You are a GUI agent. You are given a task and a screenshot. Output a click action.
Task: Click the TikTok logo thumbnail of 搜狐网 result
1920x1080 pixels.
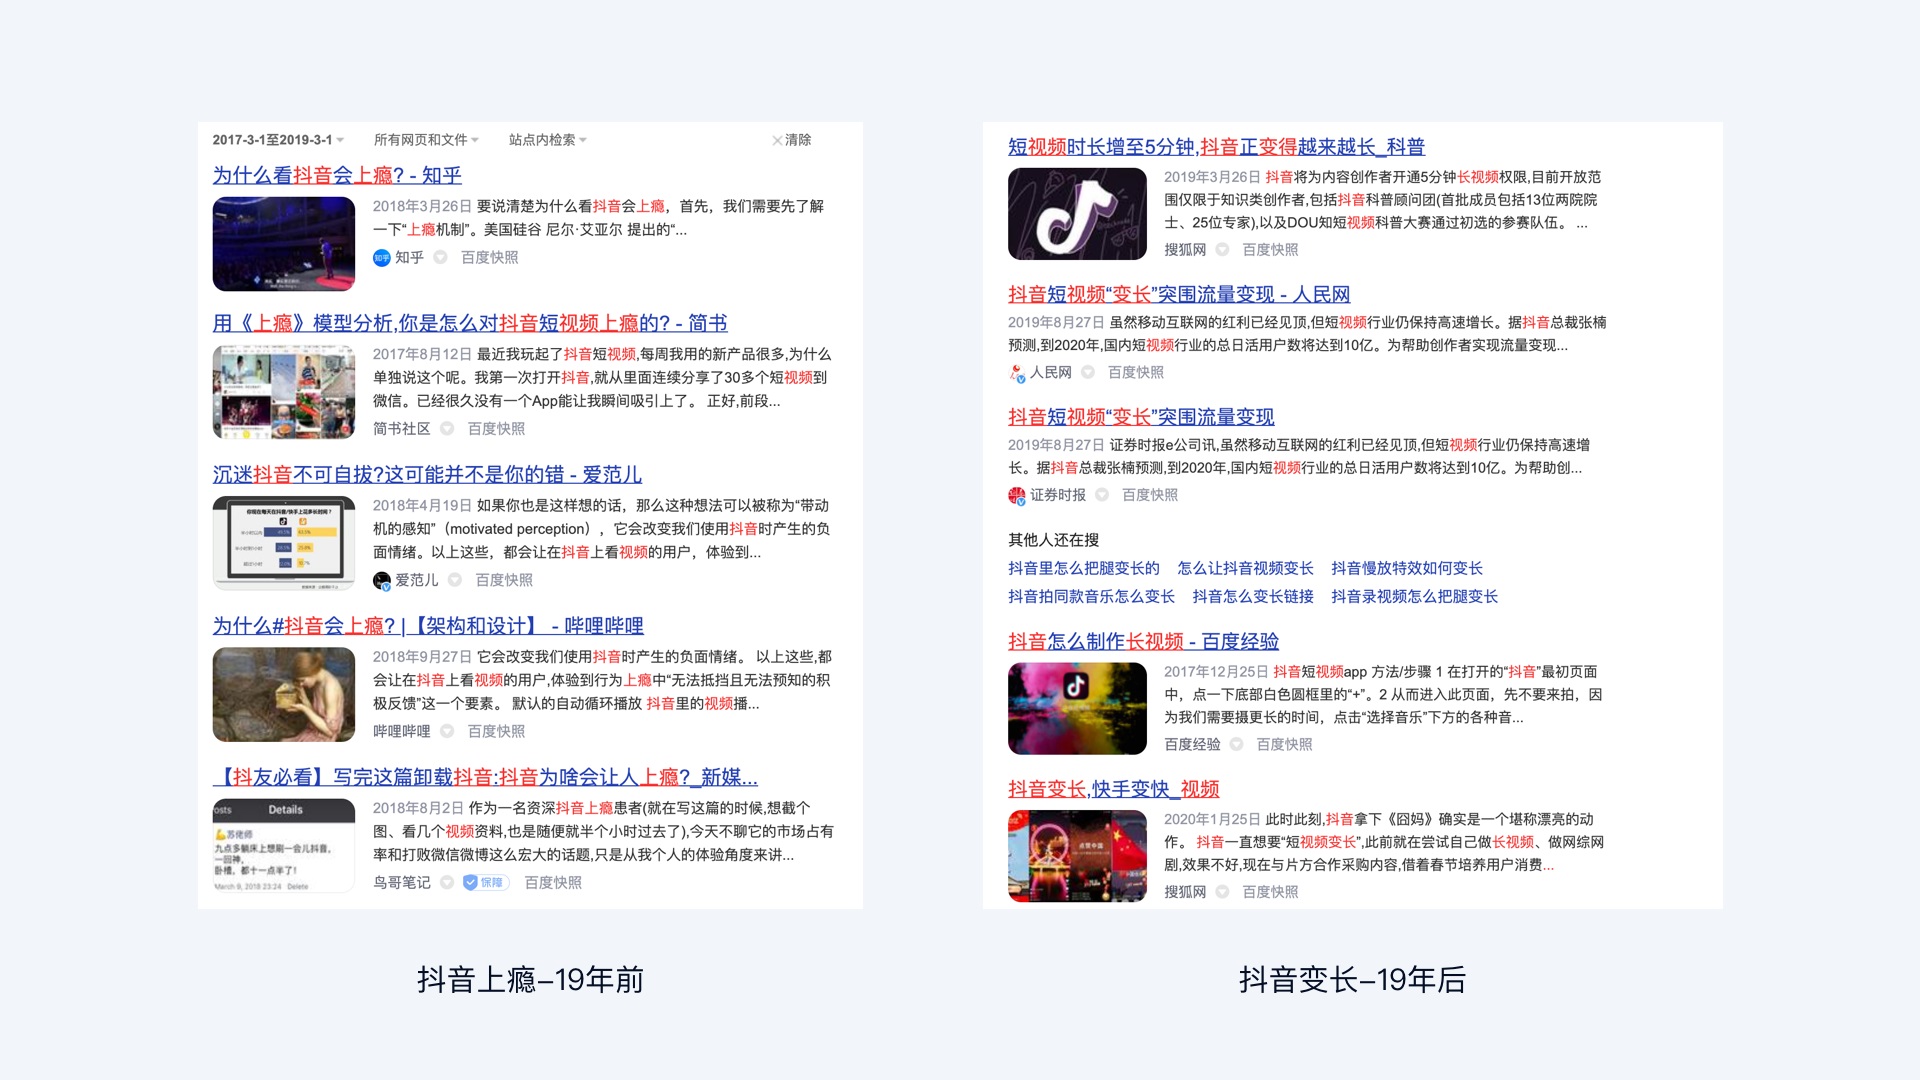(1078, 214)
